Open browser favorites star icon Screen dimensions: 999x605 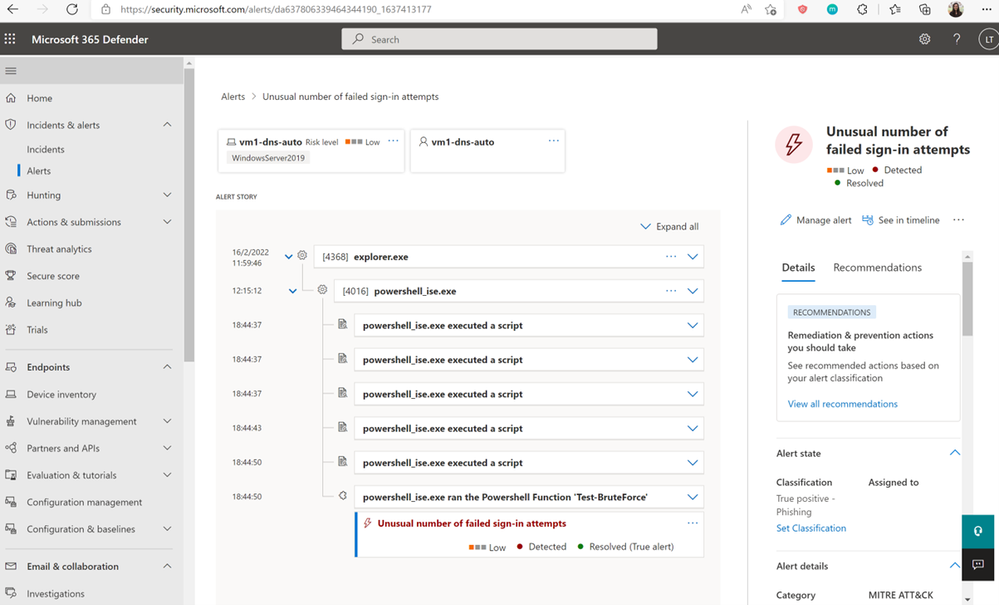(895, 10)
